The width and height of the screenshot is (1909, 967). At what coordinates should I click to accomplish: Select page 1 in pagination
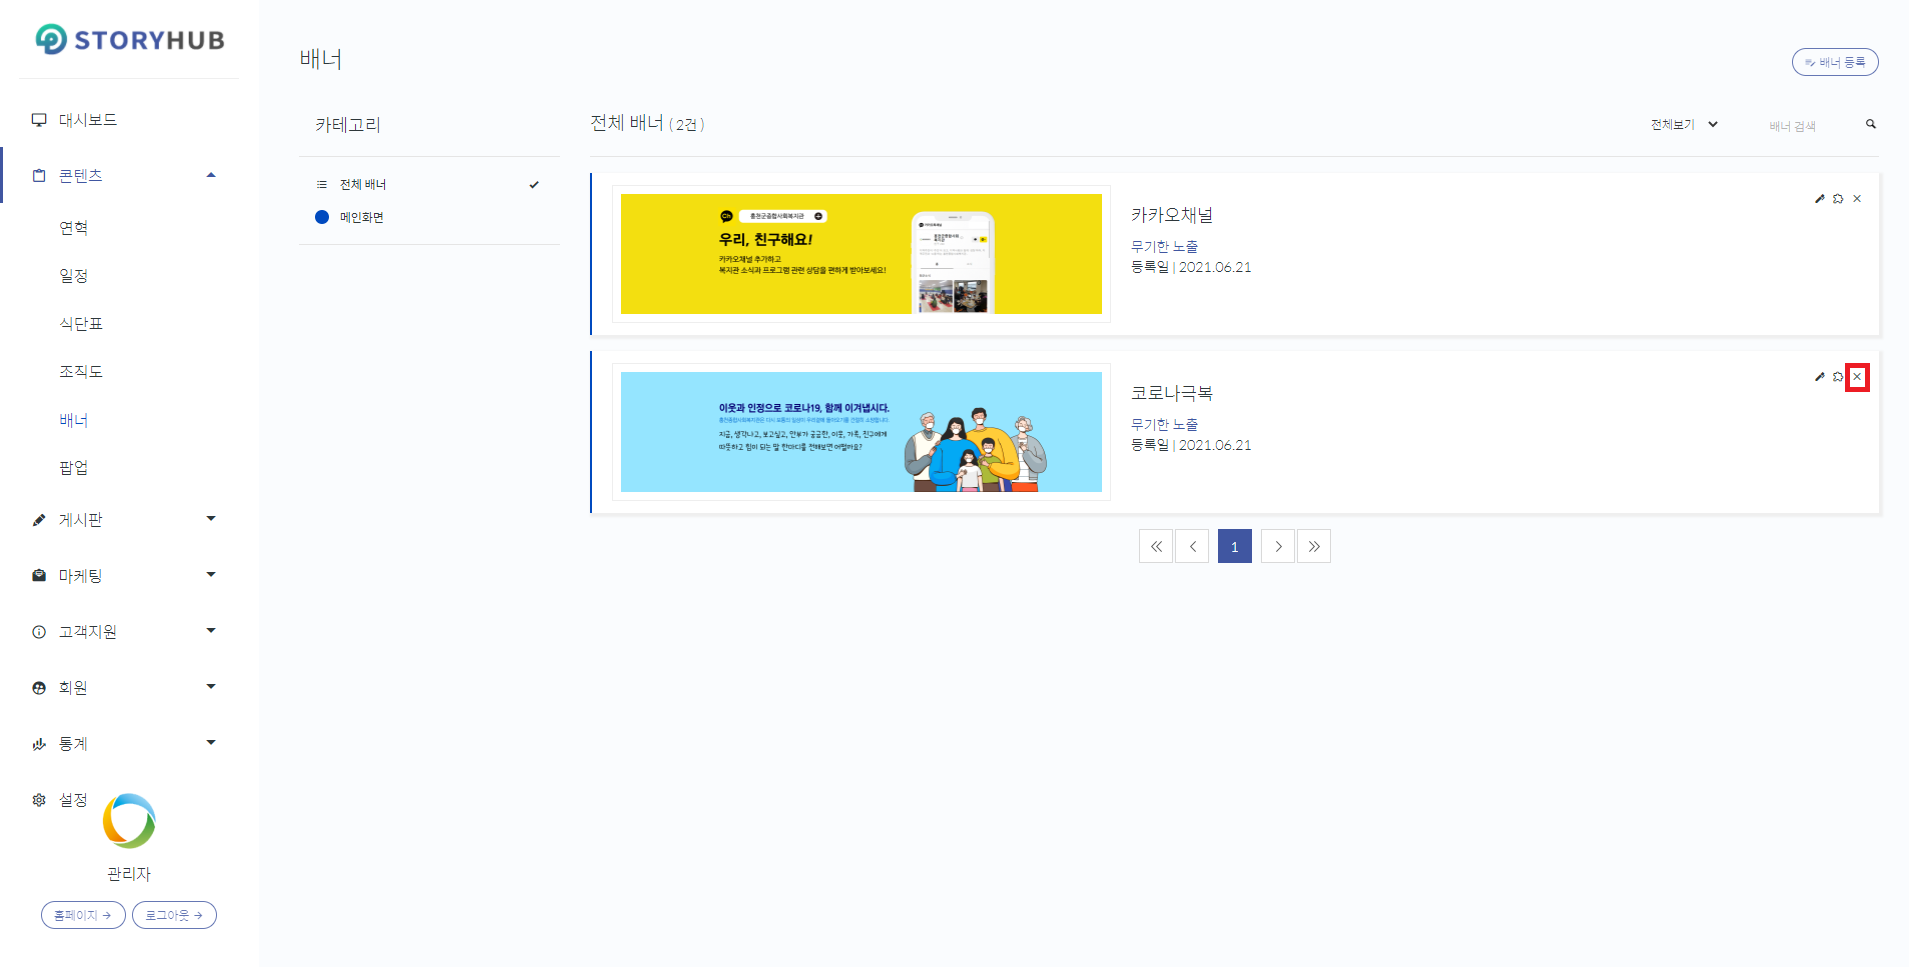[1235, 546]
